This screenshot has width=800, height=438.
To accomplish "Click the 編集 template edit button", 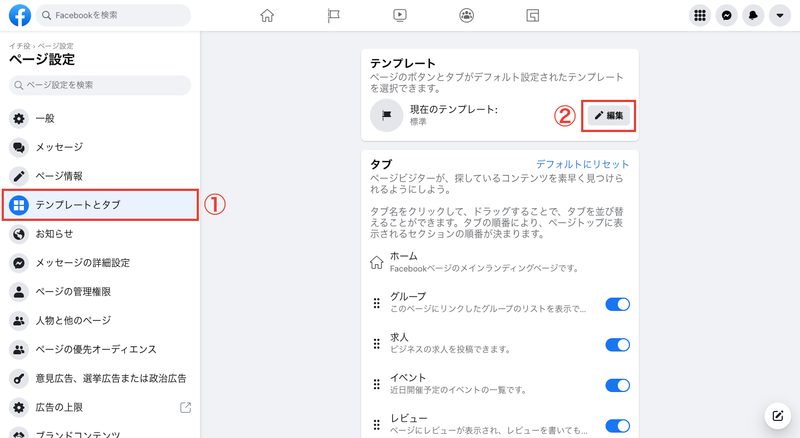I will [609, 115].
